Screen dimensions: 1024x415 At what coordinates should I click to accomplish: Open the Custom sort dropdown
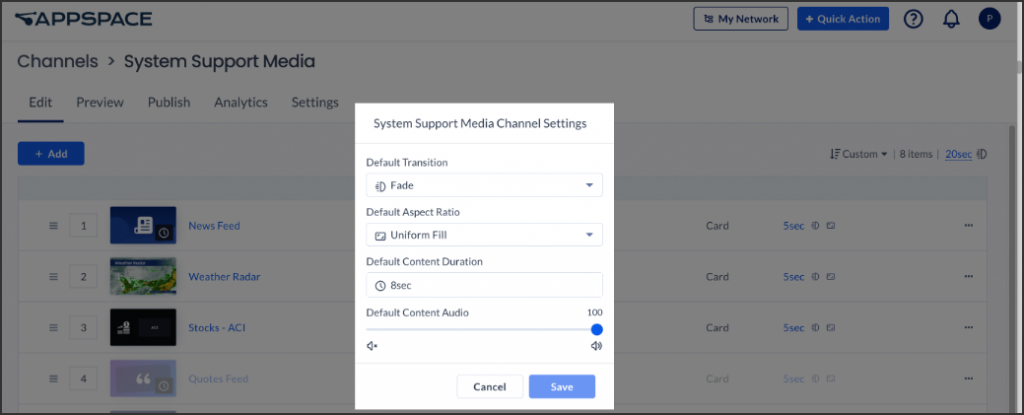coord(859,154)
